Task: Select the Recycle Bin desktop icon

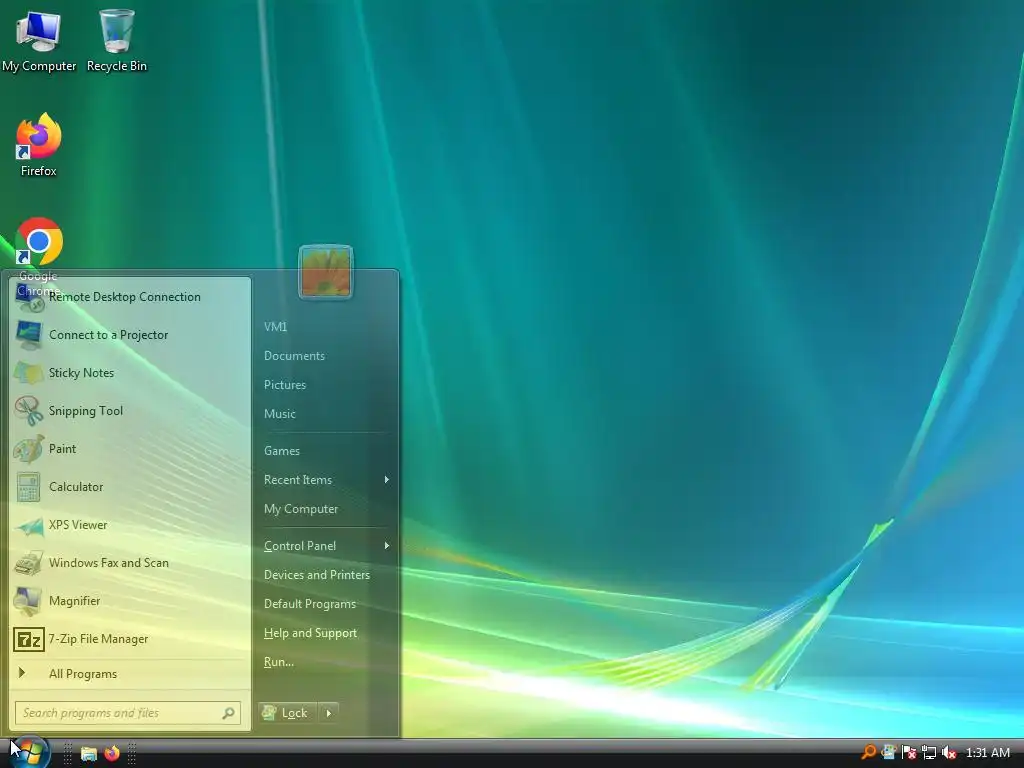Action: pos(117,40)
